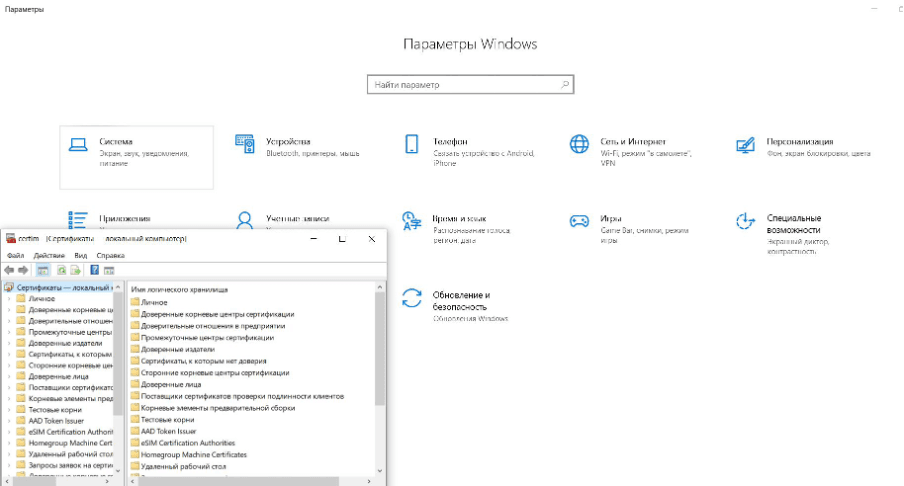Expand Доверительные отношения tree node chevron
The image size is (904, 486).
tap(9, 321)
